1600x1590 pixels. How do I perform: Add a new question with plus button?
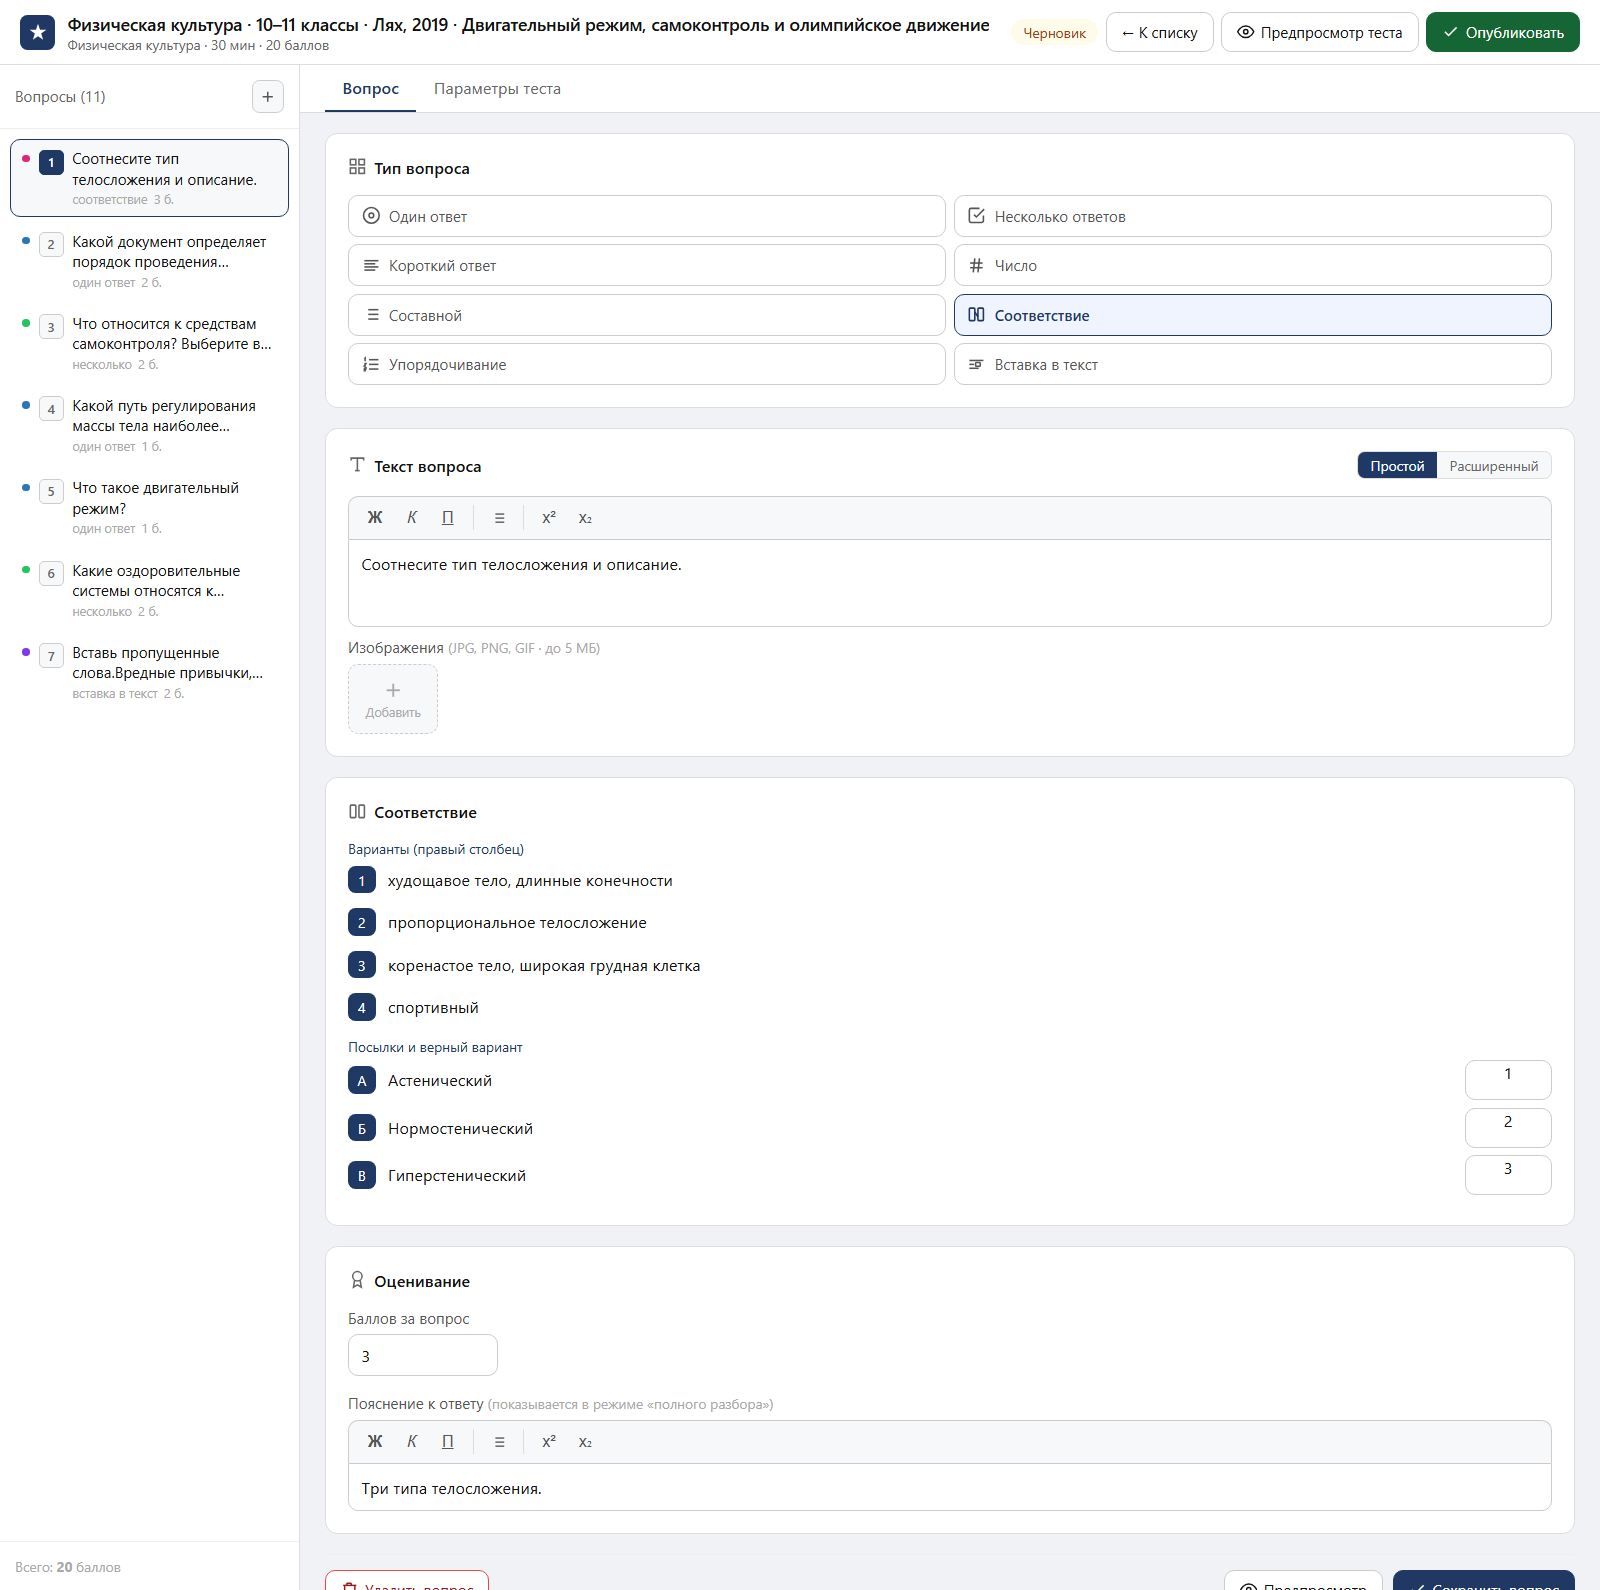pyautogui.click(x=267, y=97)
